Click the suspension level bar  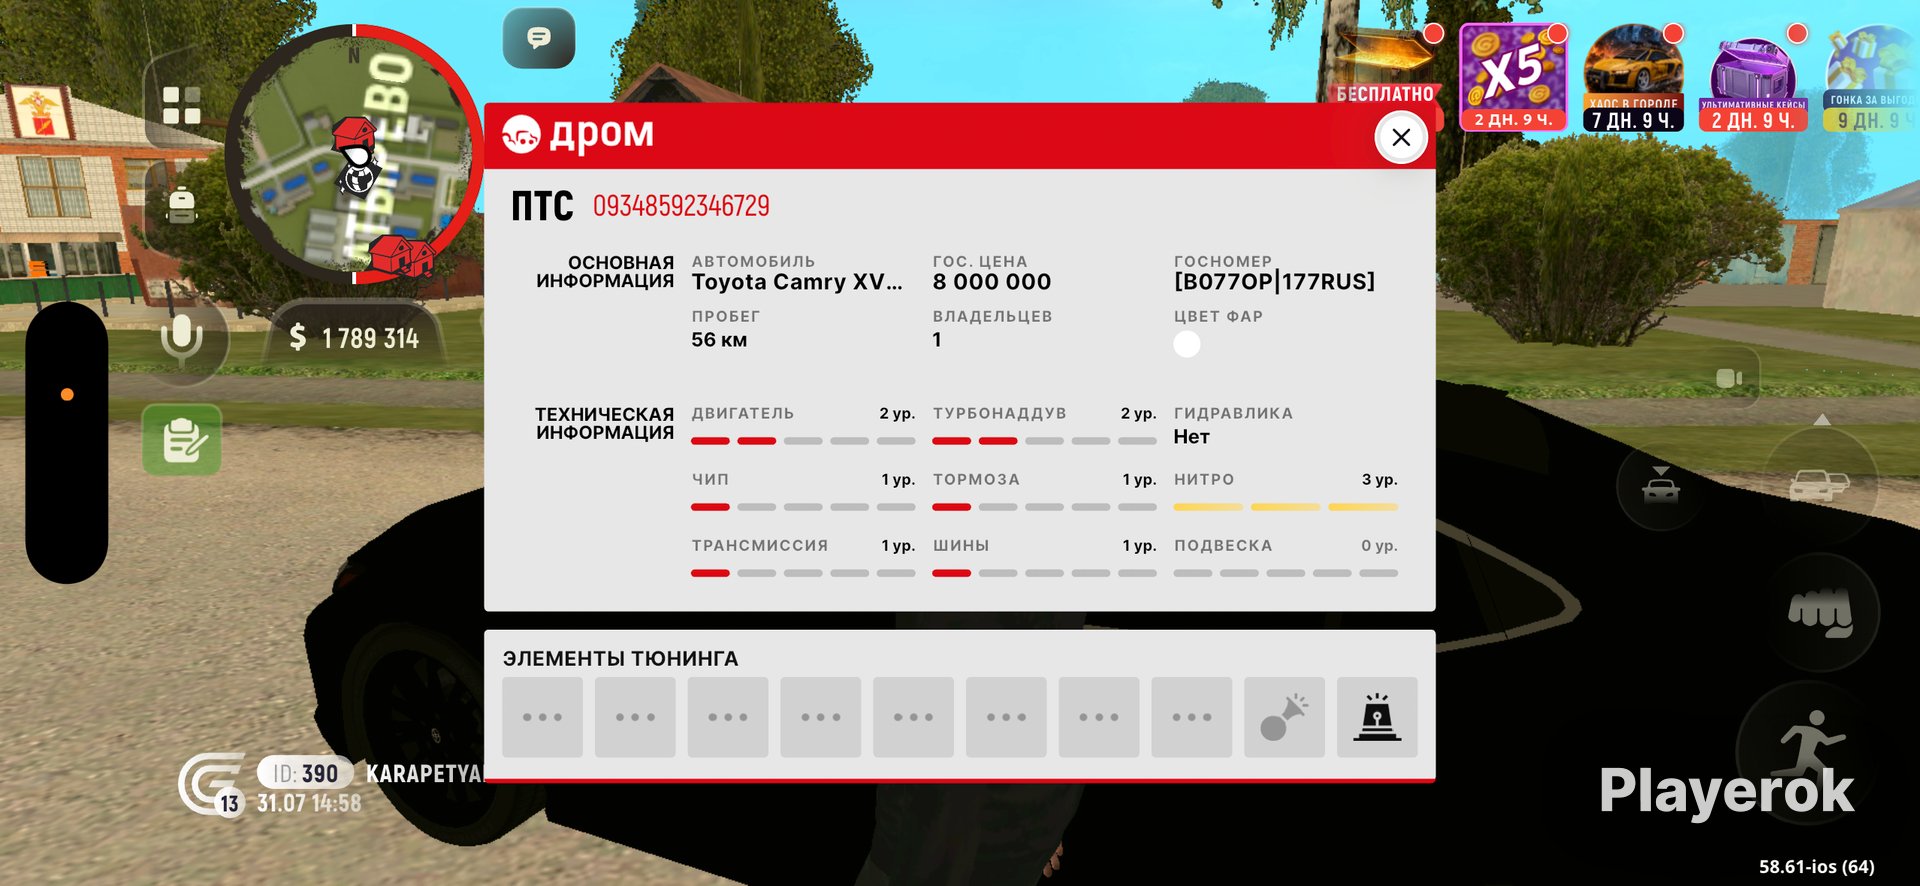pos(1285,573)
